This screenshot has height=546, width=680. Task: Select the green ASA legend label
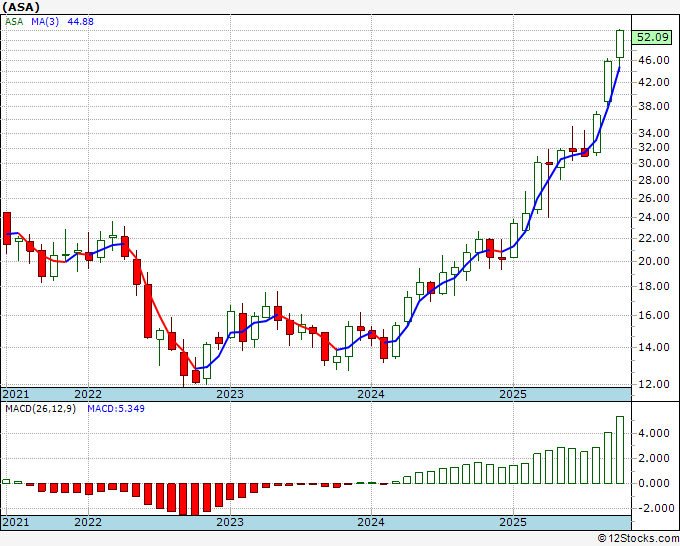click(x=14, y=22)
